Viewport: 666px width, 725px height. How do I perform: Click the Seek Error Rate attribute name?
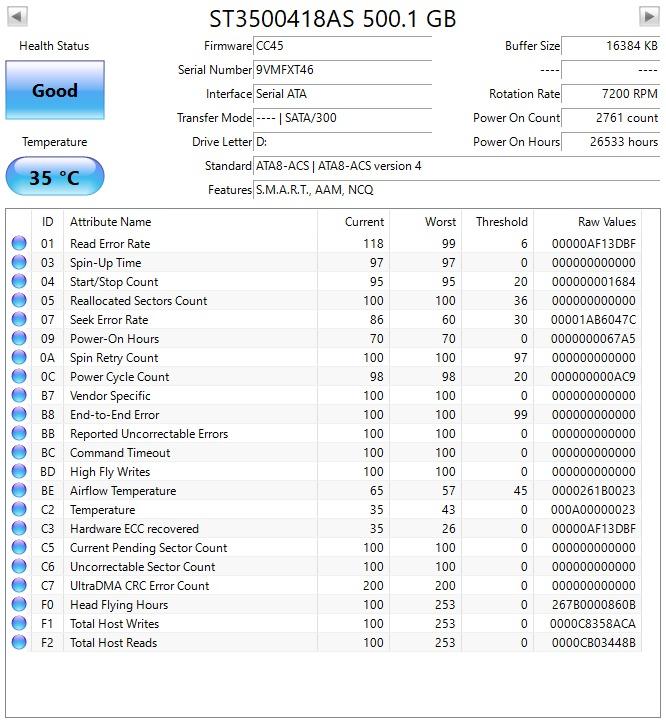click(109, 319)
